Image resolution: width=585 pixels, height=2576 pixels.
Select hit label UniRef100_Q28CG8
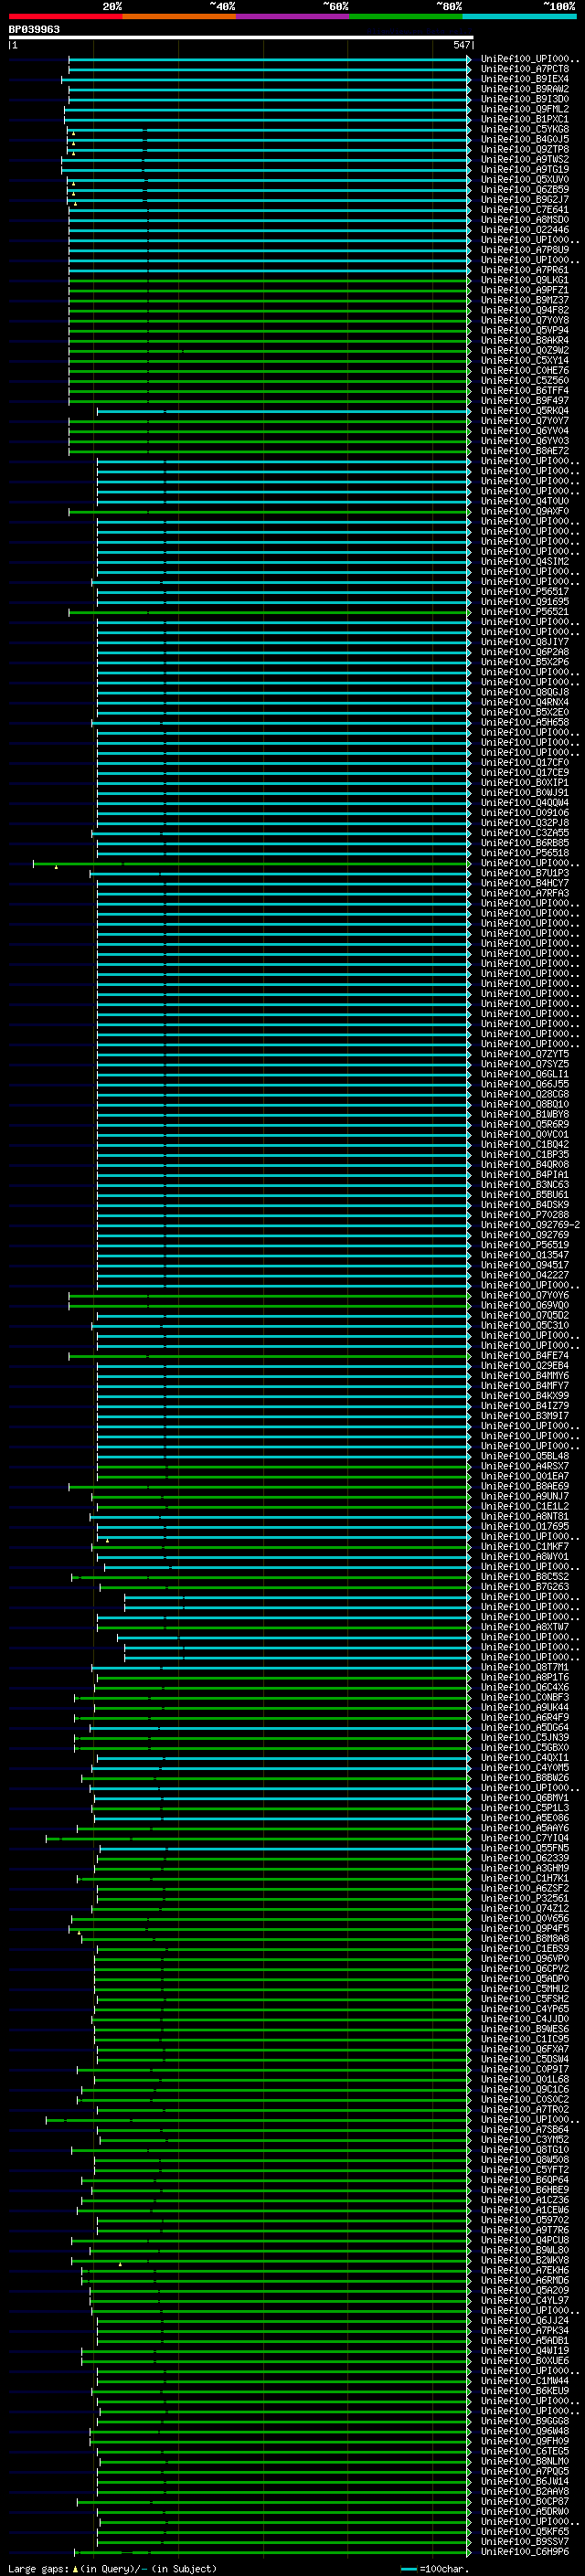[525, 1094]
